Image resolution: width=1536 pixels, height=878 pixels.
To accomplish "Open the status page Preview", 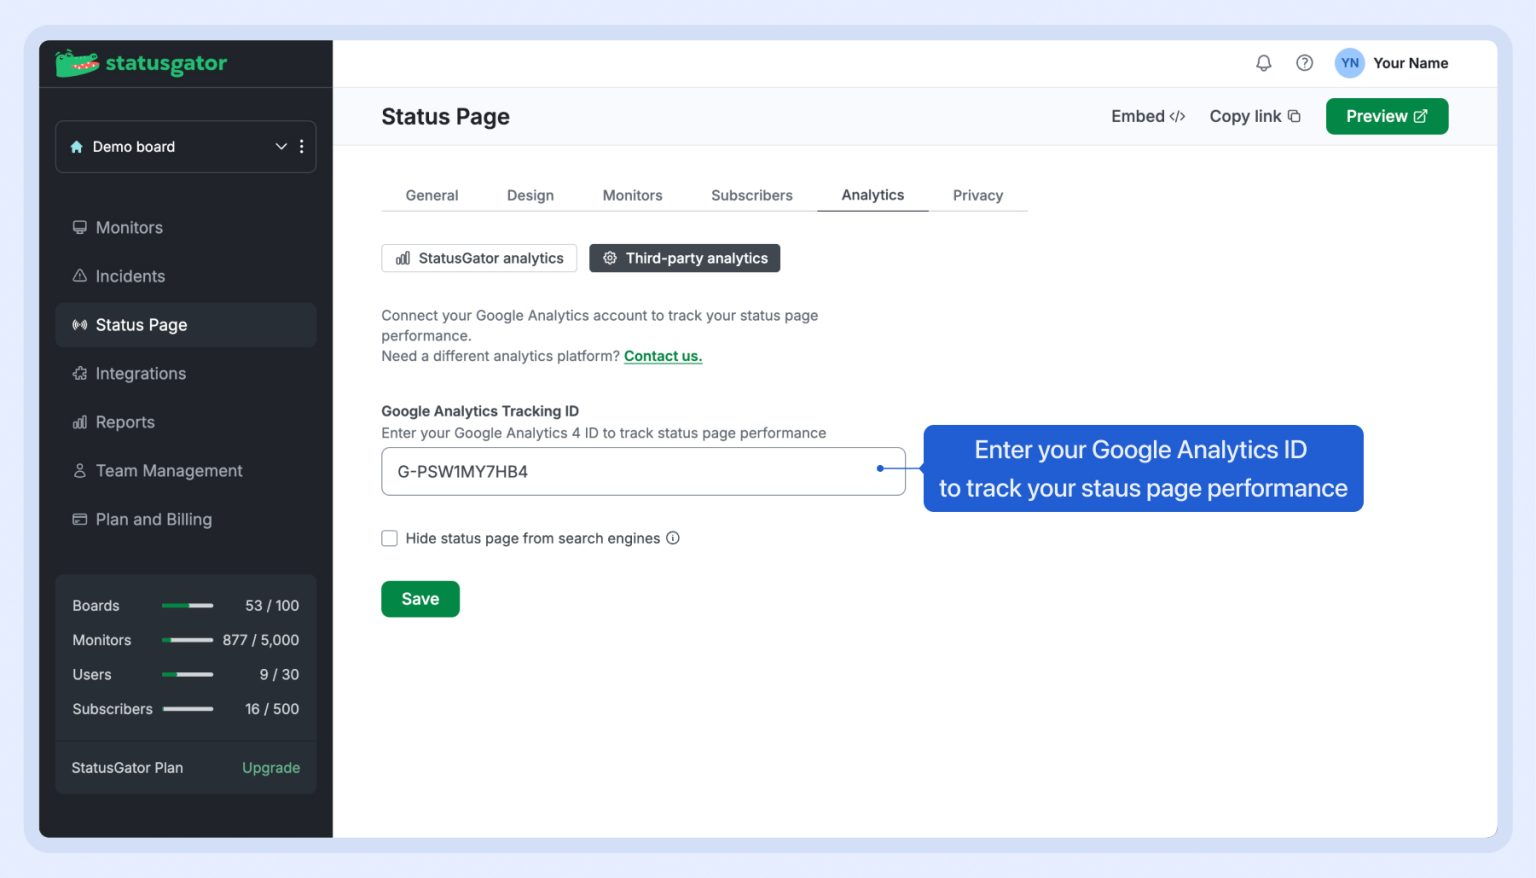I will tap(1387, 116).
